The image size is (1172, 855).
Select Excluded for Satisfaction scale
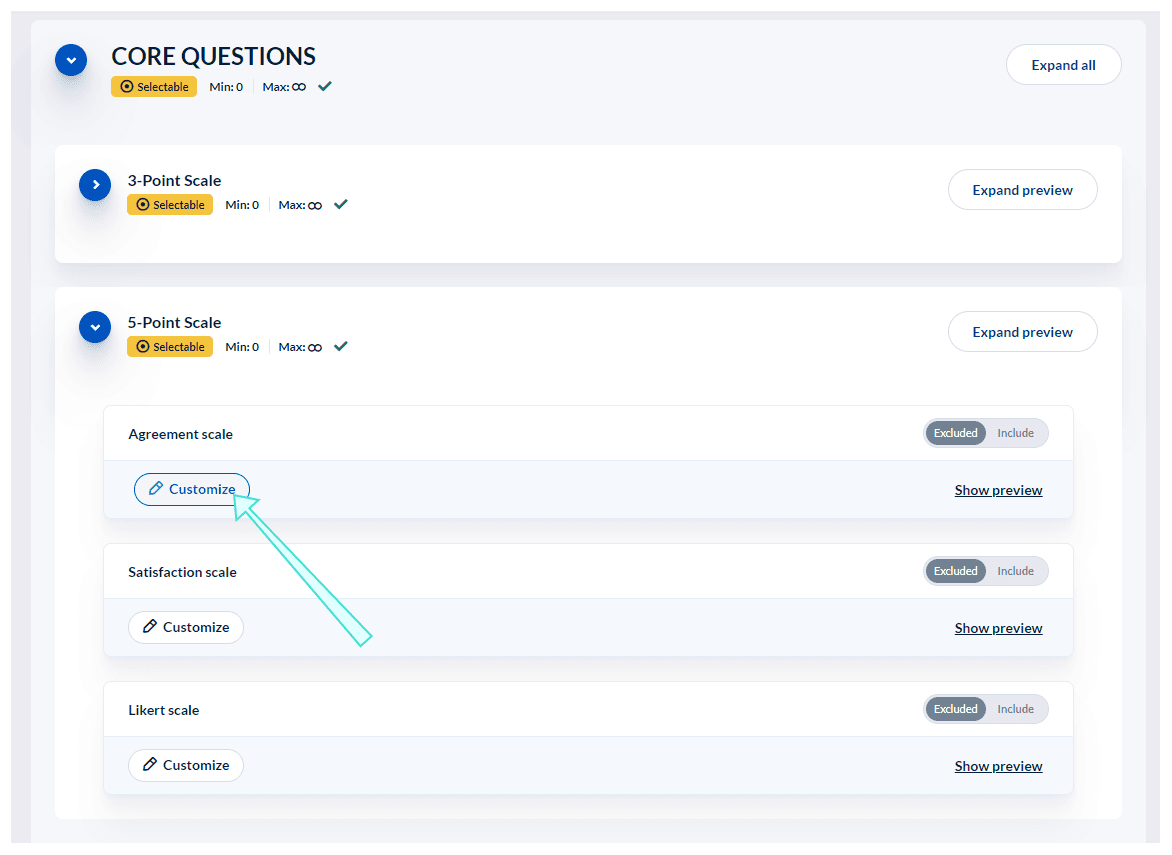[x=955, y=571]
